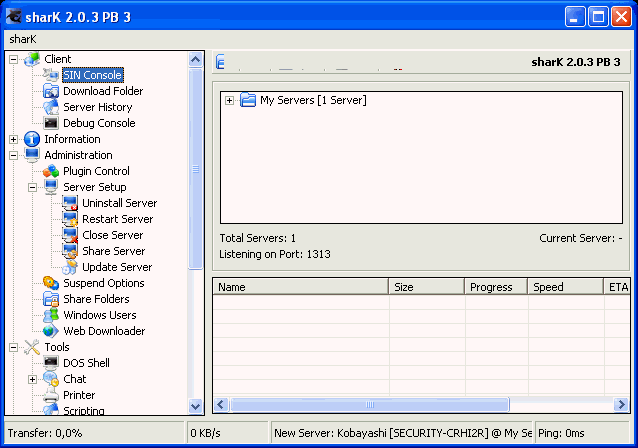Click the Web Downloader globe icon
This screenshot has width=638, height=448.
51,331
